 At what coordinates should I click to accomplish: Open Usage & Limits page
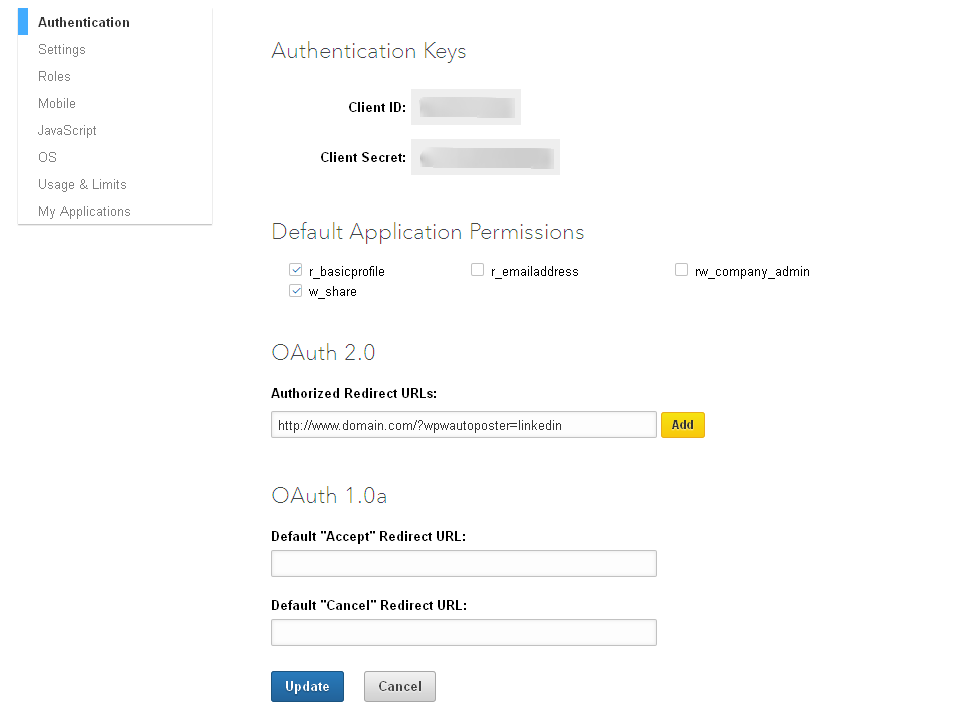pos(82,184)
